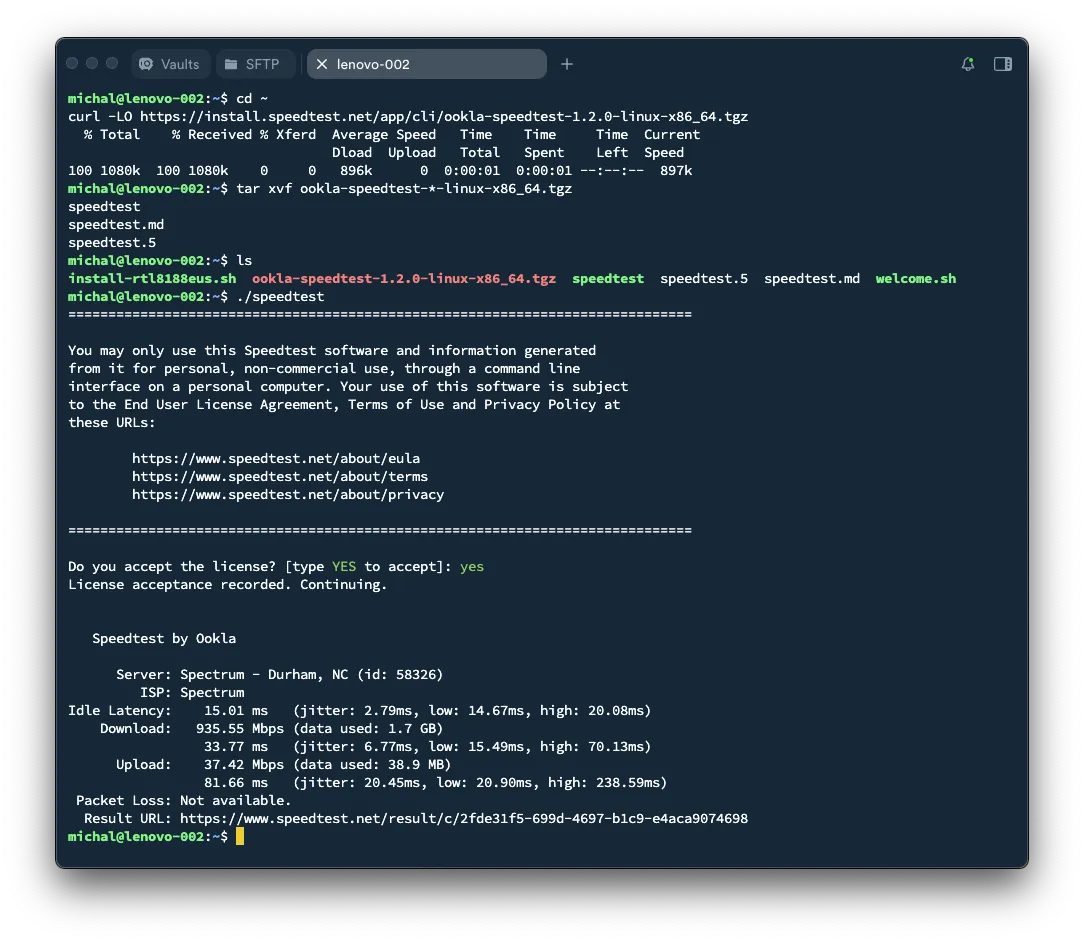Screen dimensions: 1084x942
Task: Click the terms of use URL
Action: point(280,476)
